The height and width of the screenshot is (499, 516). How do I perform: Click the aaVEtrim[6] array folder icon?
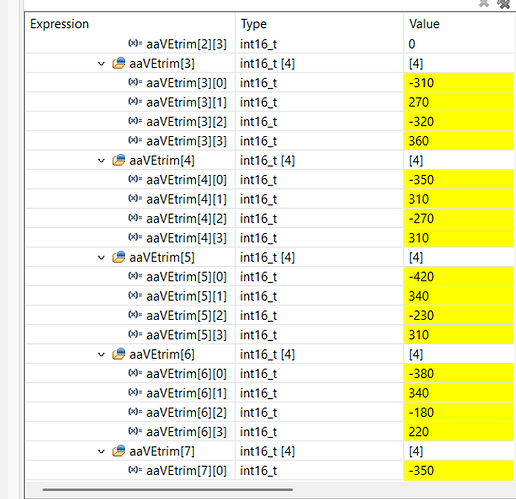(119, 354)
